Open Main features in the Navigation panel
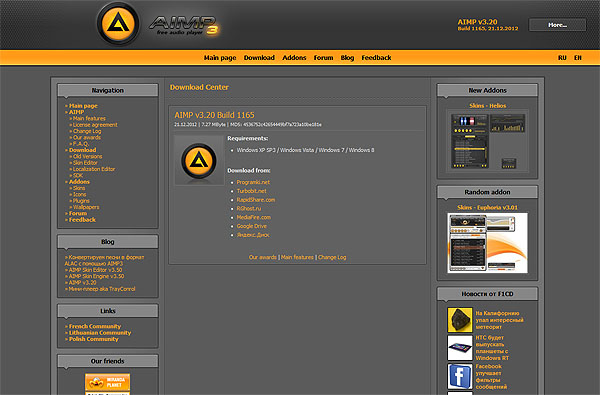Image resolution: width=600 pixels, height=395 pixels. click(89, 119)
